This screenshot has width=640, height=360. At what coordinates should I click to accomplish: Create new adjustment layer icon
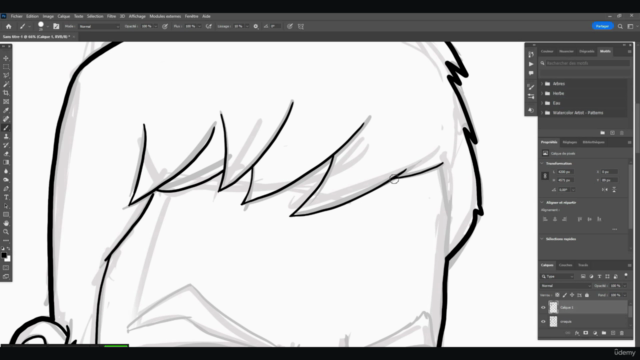point(595,333)
